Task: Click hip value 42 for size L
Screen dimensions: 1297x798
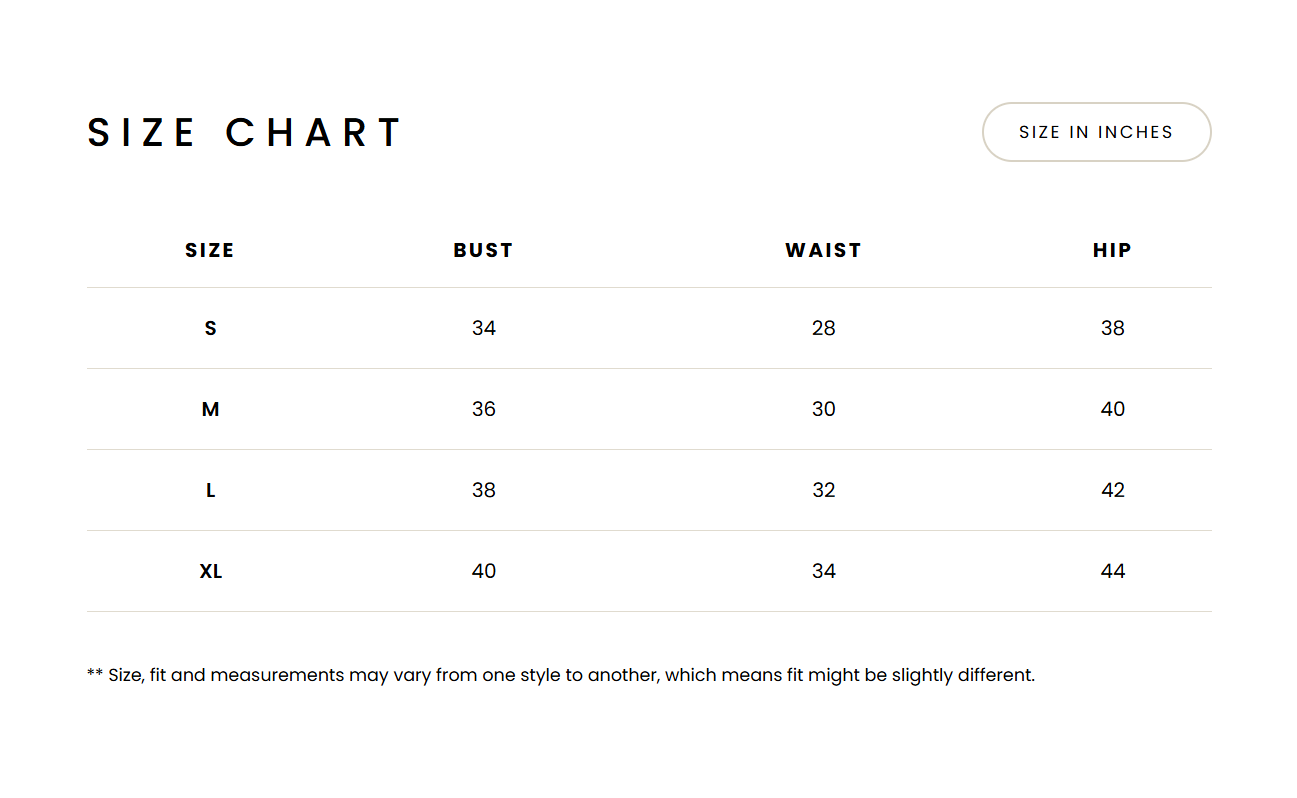Action: coord(1112,490)
